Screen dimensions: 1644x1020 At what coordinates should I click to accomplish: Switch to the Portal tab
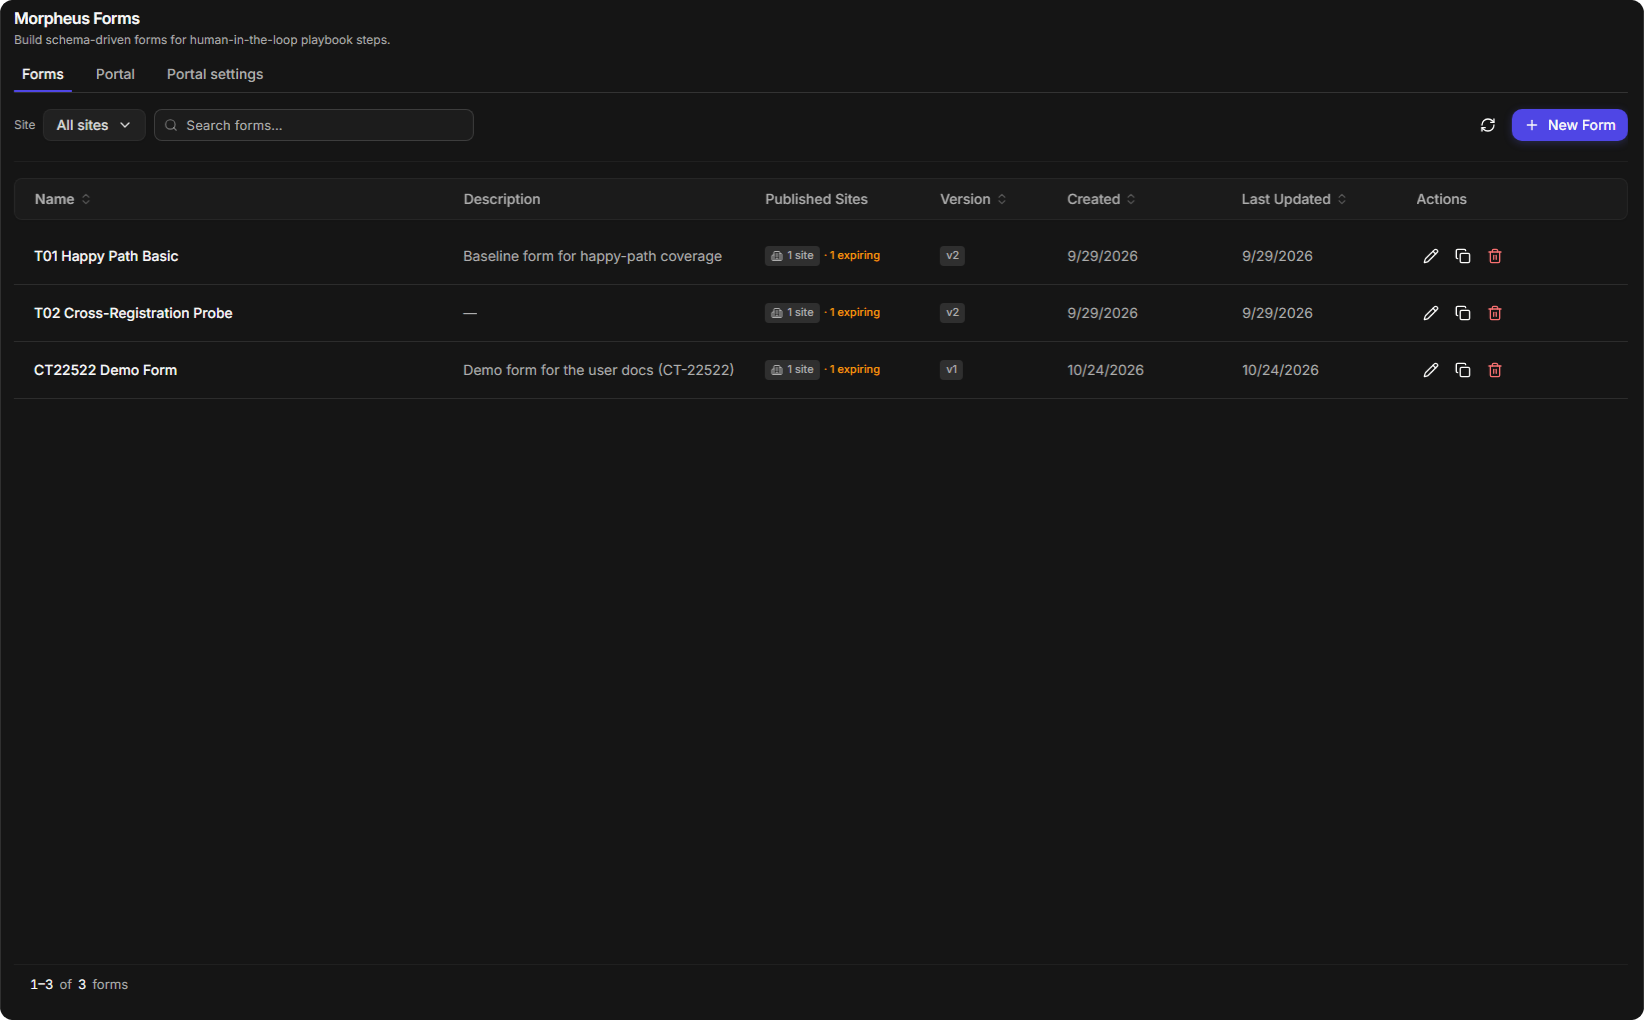click(115, 74)
